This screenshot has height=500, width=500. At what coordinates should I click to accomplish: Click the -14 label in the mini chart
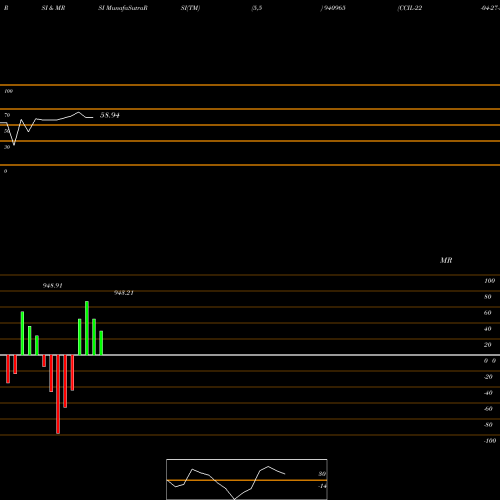tap(322, 486)
